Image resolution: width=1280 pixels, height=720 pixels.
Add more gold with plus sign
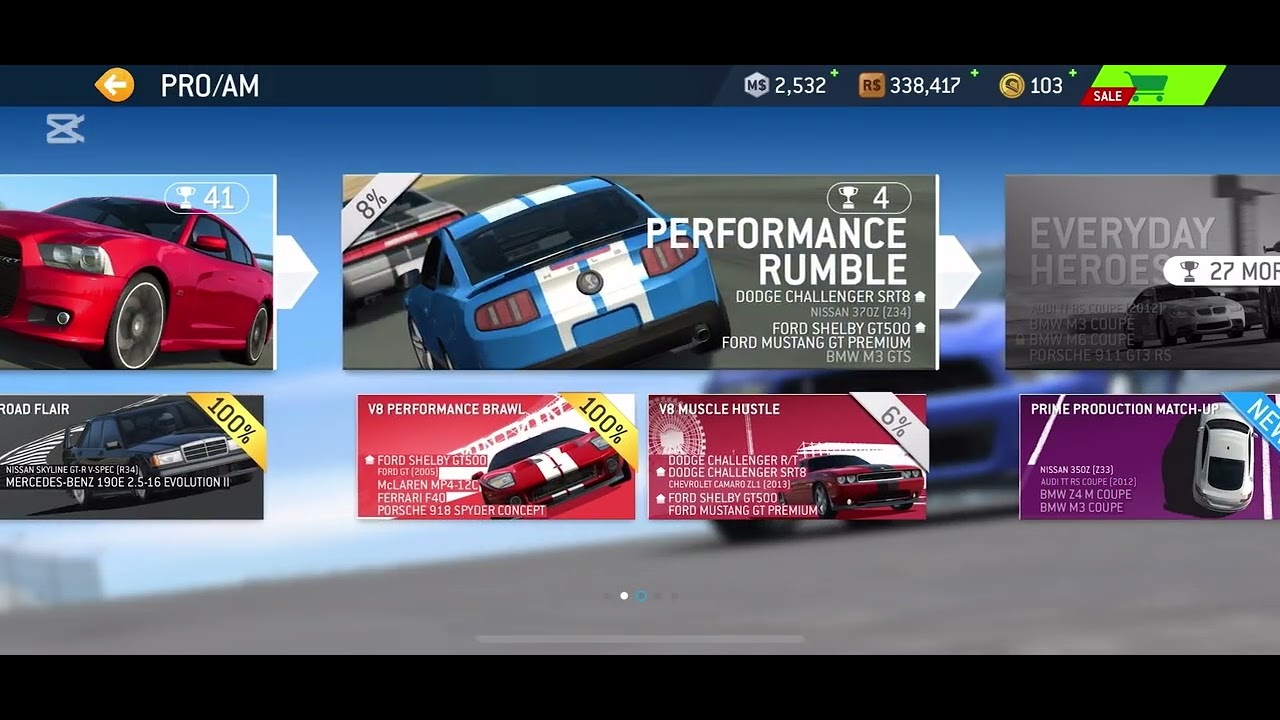(1073, 74)
